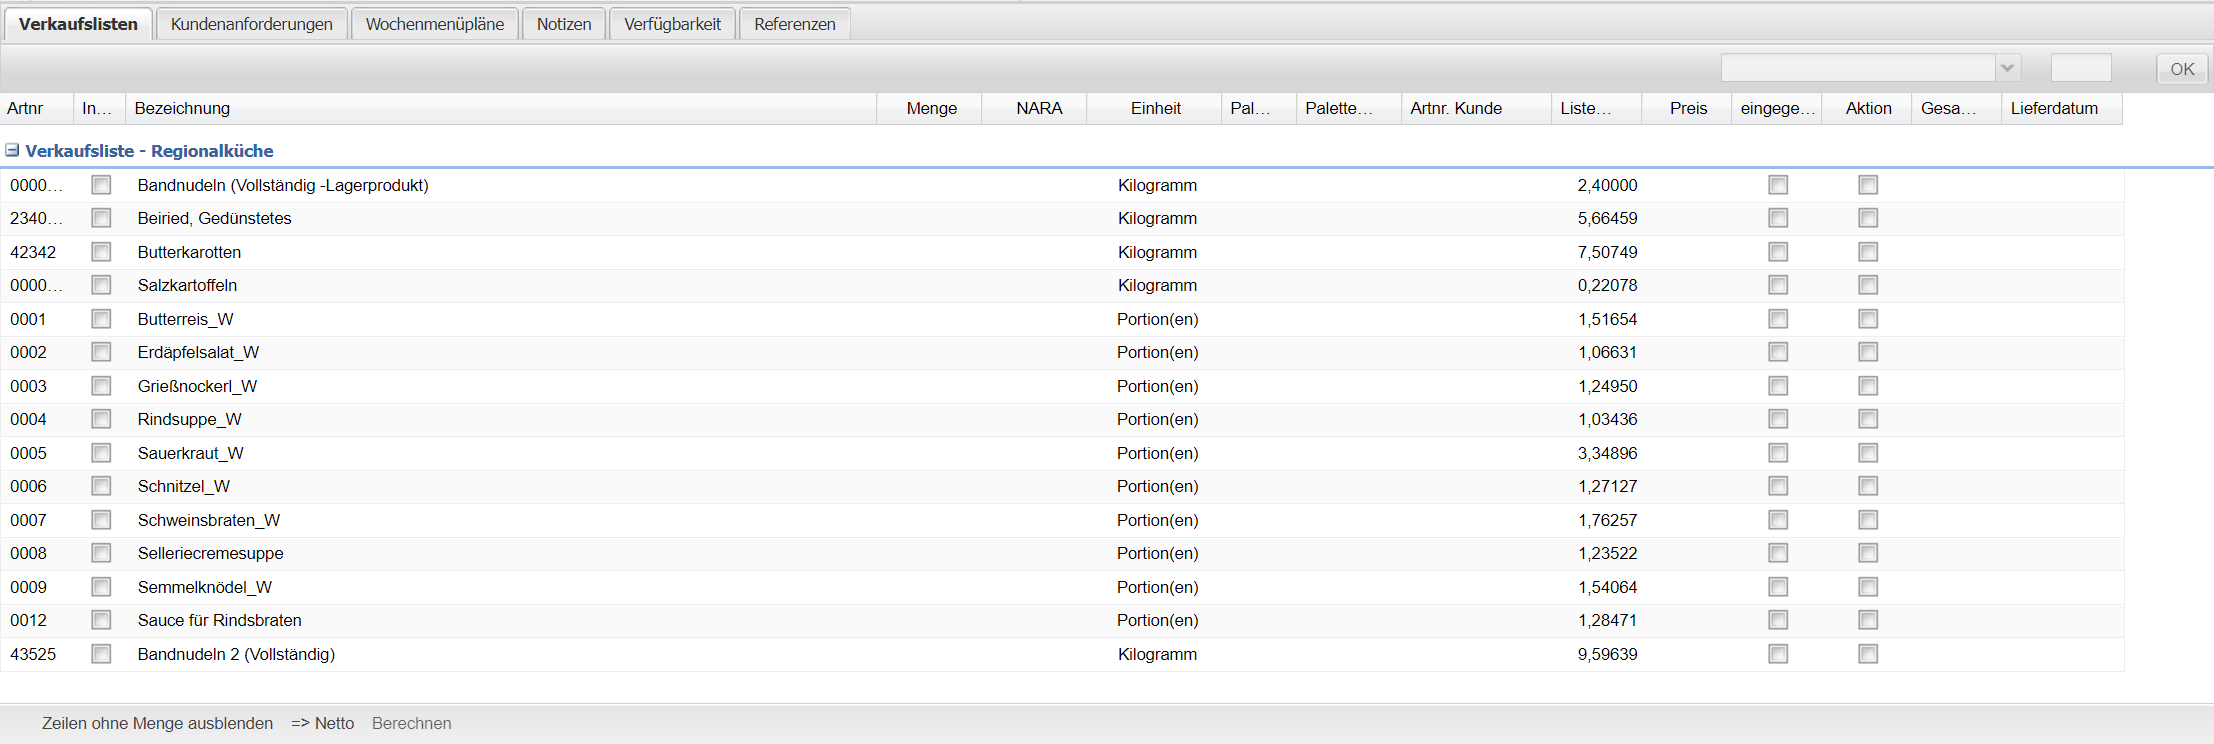Tick eingegeben checkbox for Salzkartoffeln
The image size is (2214, 744).
coord(1778,285)
